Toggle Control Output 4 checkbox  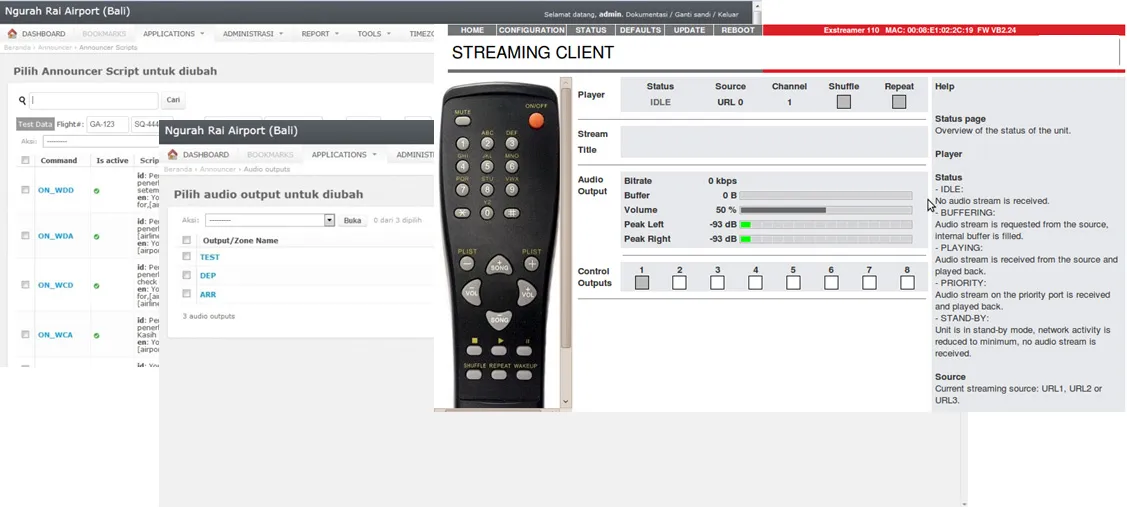755,283
